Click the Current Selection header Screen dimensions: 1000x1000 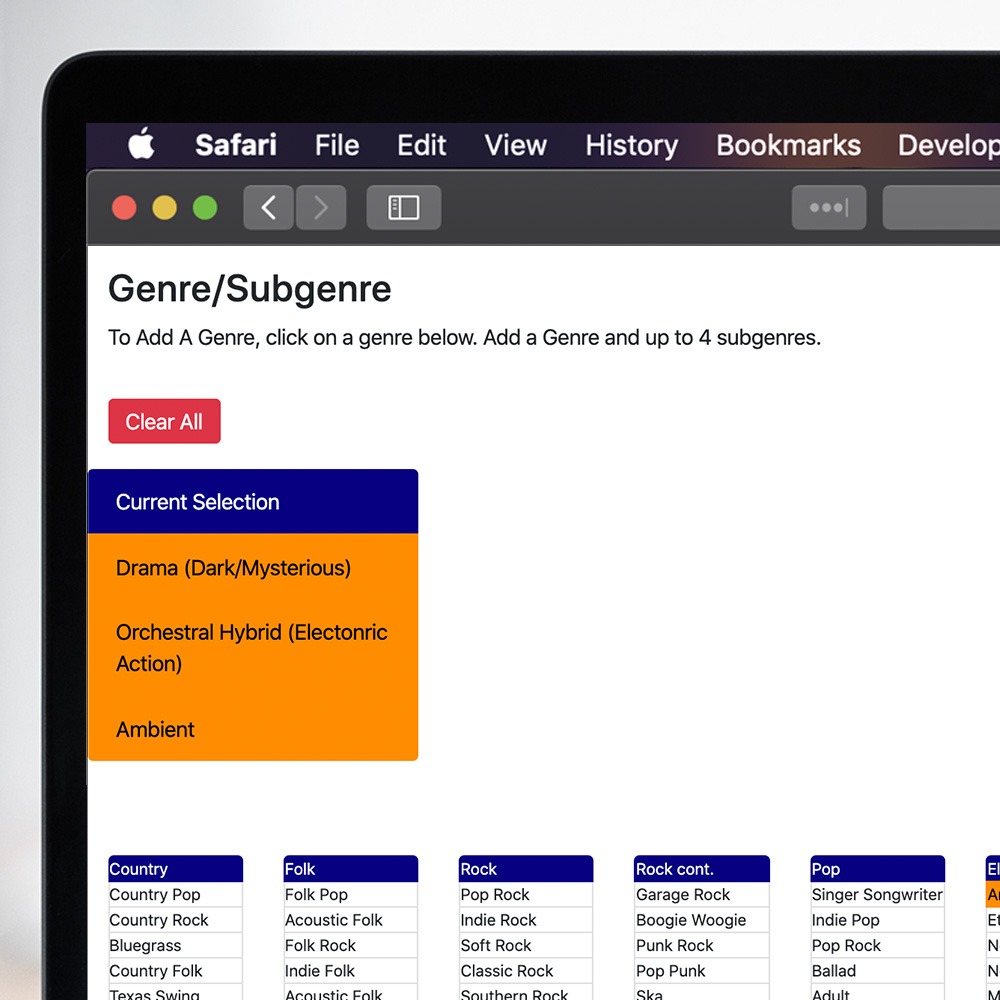point(253,501)
